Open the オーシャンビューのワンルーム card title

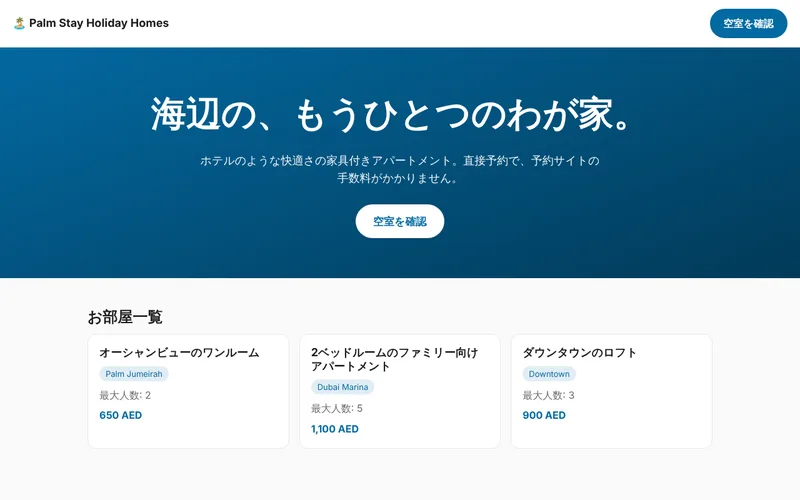point(180,353)
